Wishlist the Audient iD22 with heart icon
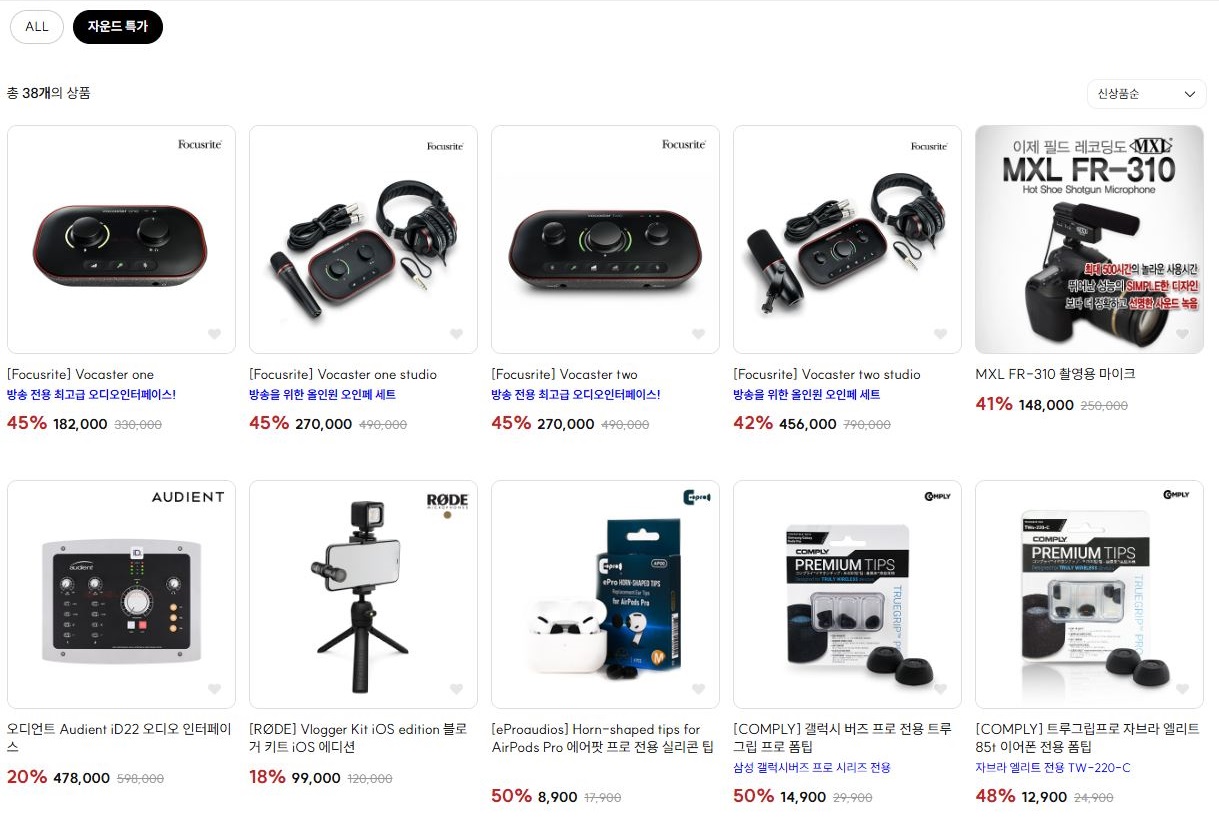This screenshot has width=1219, height=831. [x=214, y=689]
